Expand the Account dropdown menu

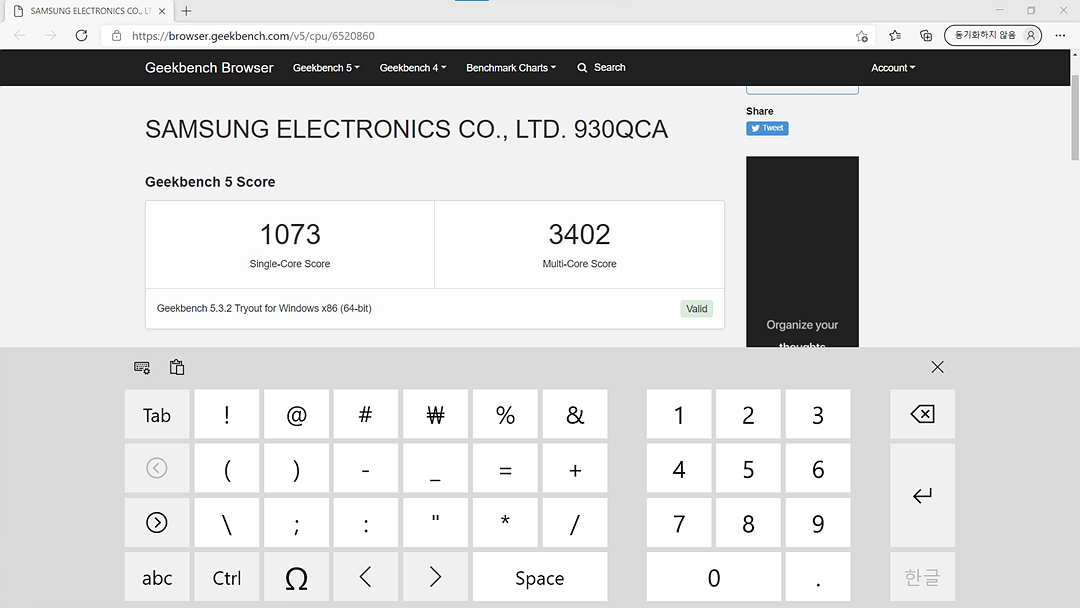click(893, 67)
